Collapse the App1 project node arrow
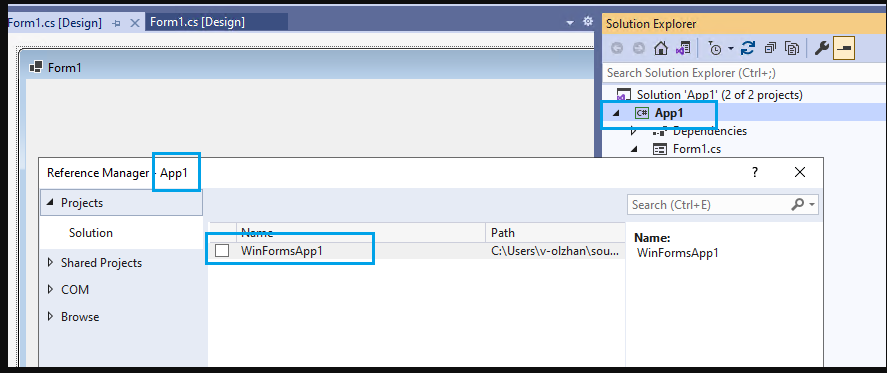The width and height of the screenshot is (887, 373). tap(616, 113)
